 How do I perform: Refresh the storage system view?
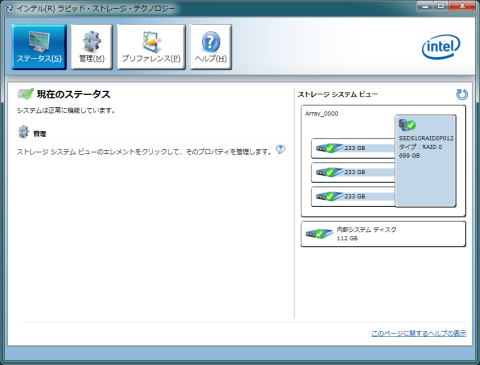(x=462, y=95)
